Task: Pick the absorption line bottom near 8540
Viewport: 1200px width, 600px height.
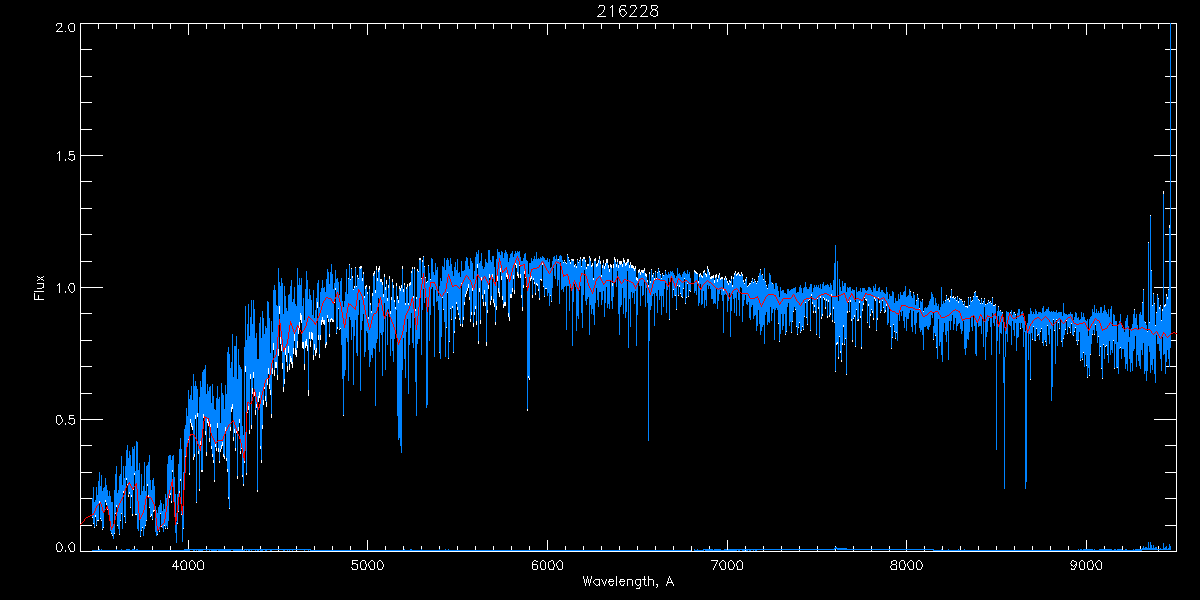Action: pyautogui.click(x=1004, y=487)
